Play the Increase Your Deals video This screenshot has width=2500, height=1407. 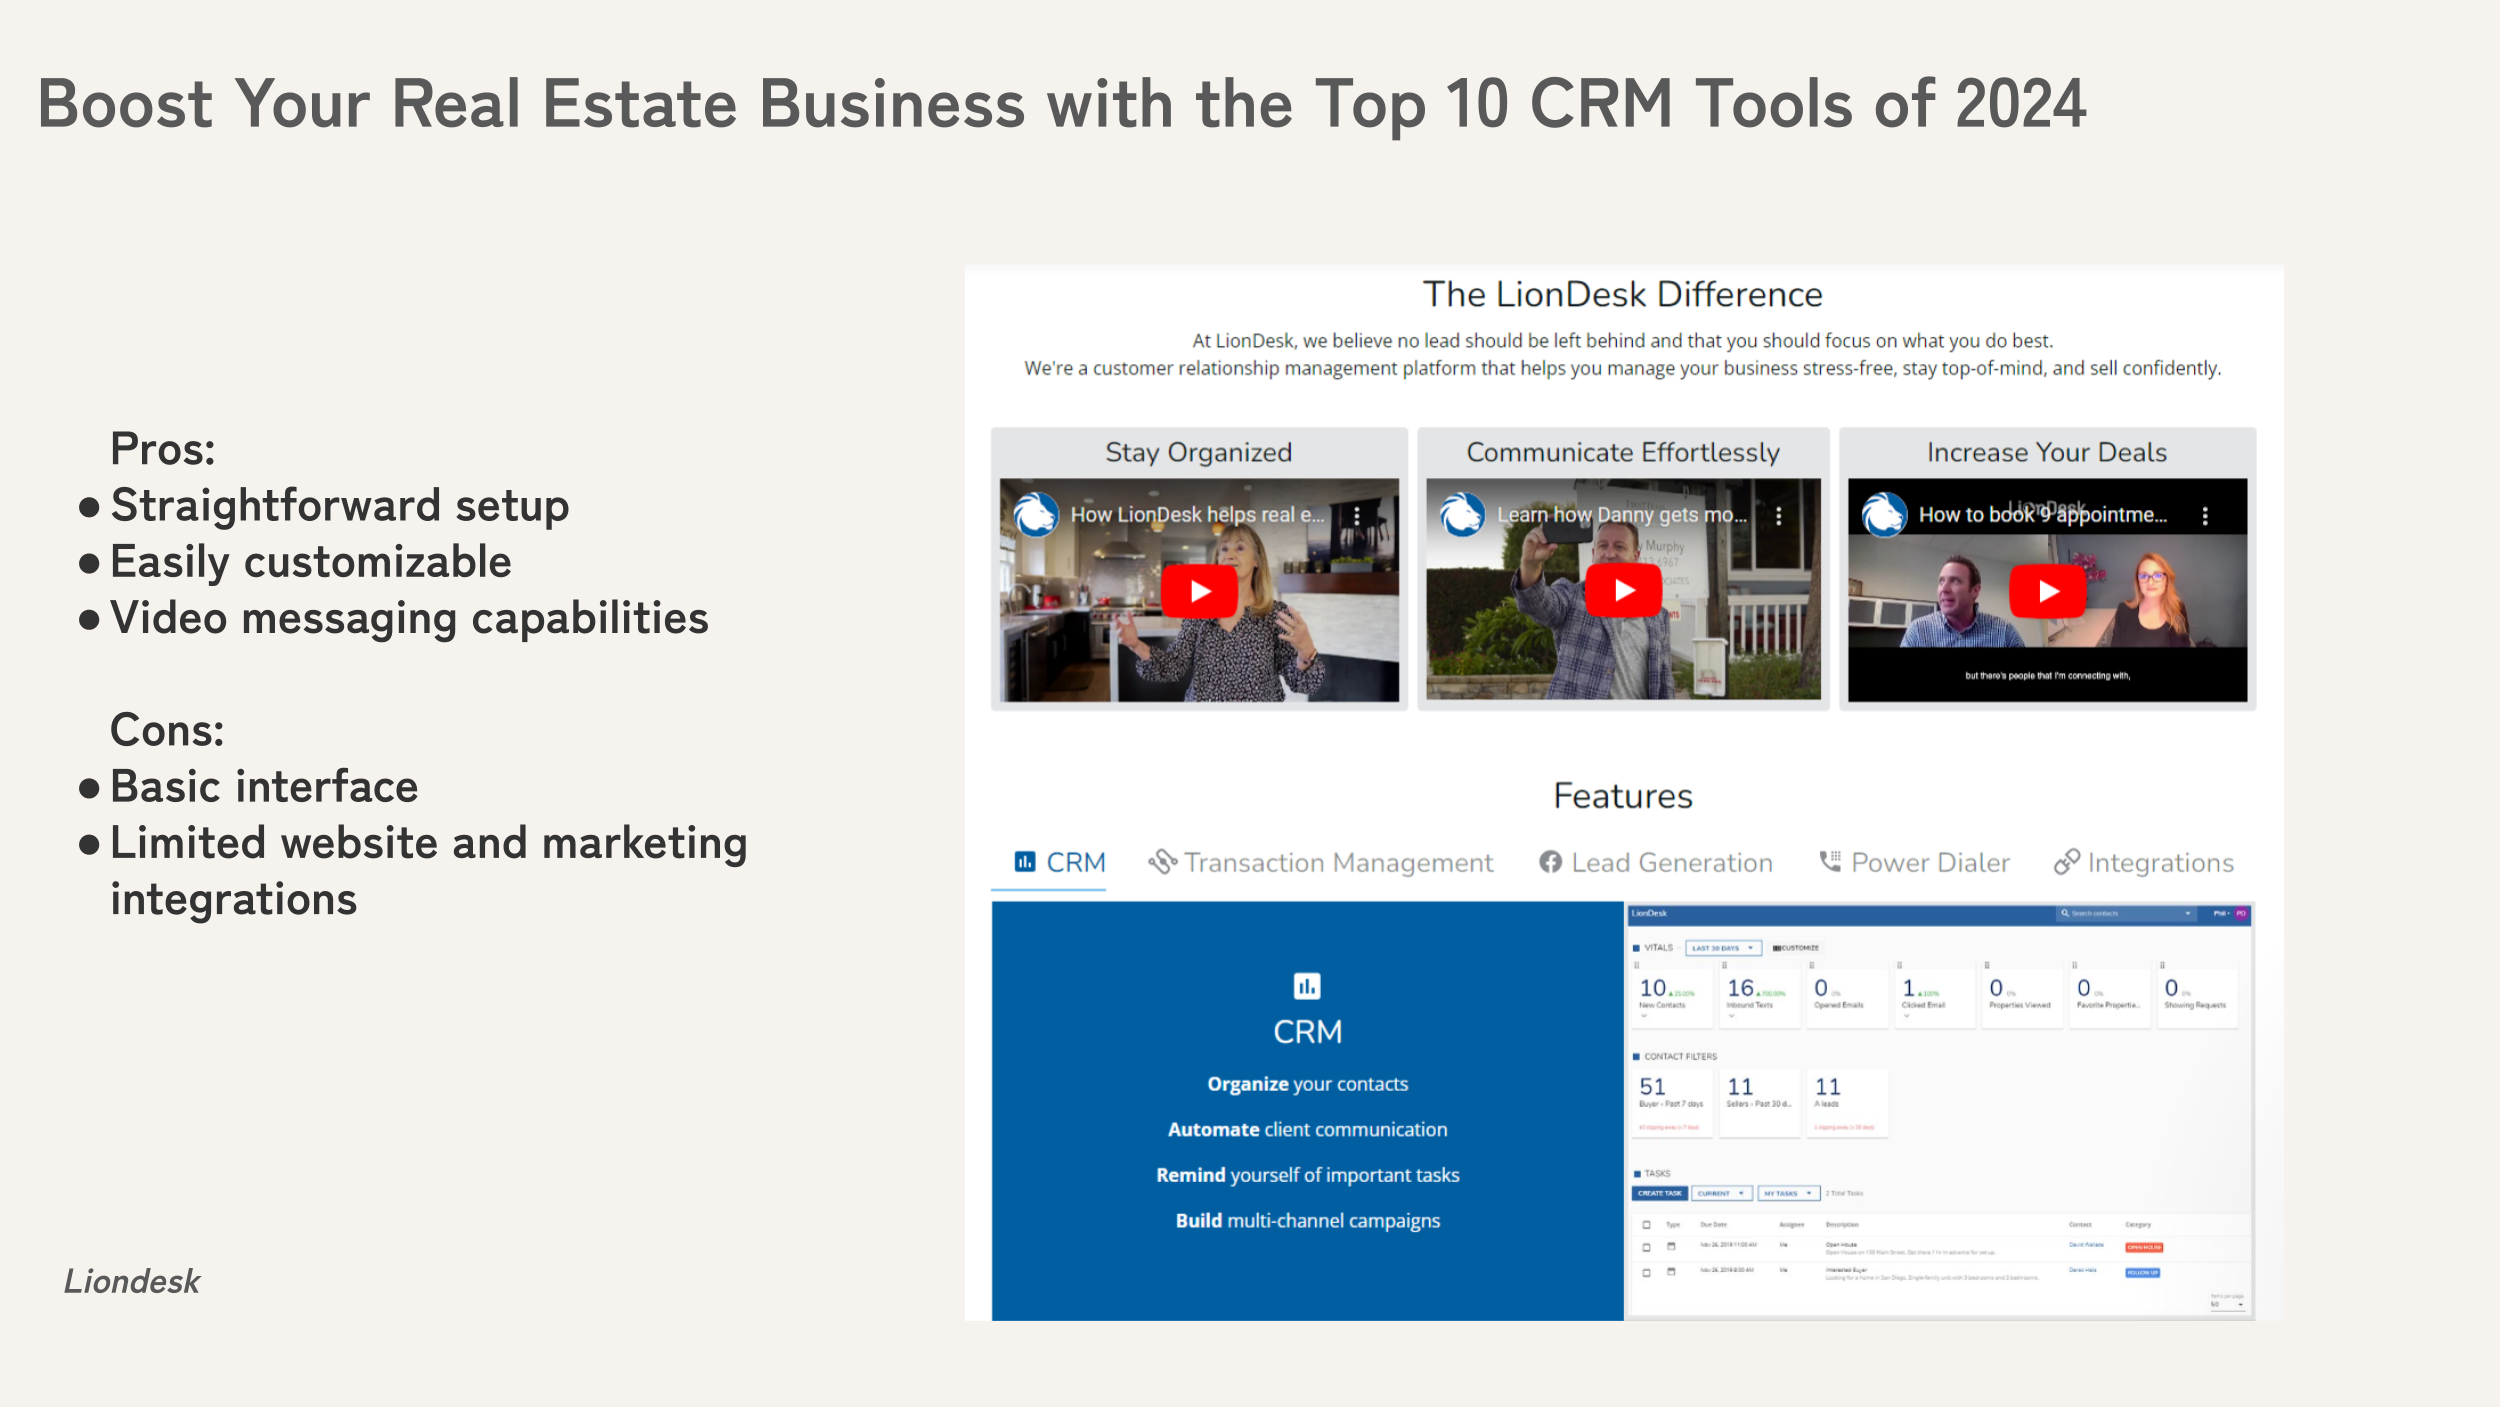point(2047,591)
